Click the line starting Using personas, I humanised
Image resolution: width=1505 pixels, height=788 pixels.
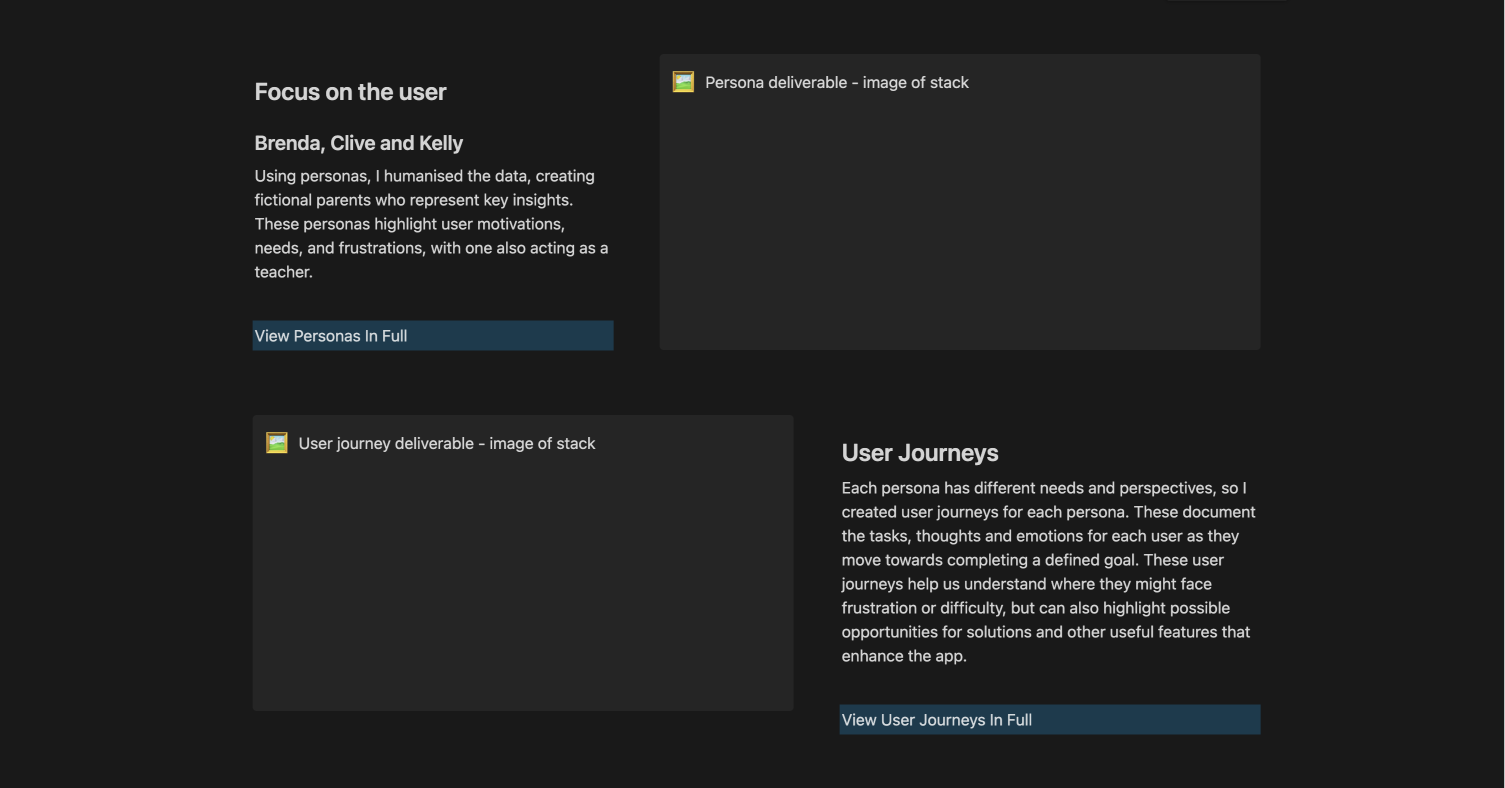pos(424,176)
